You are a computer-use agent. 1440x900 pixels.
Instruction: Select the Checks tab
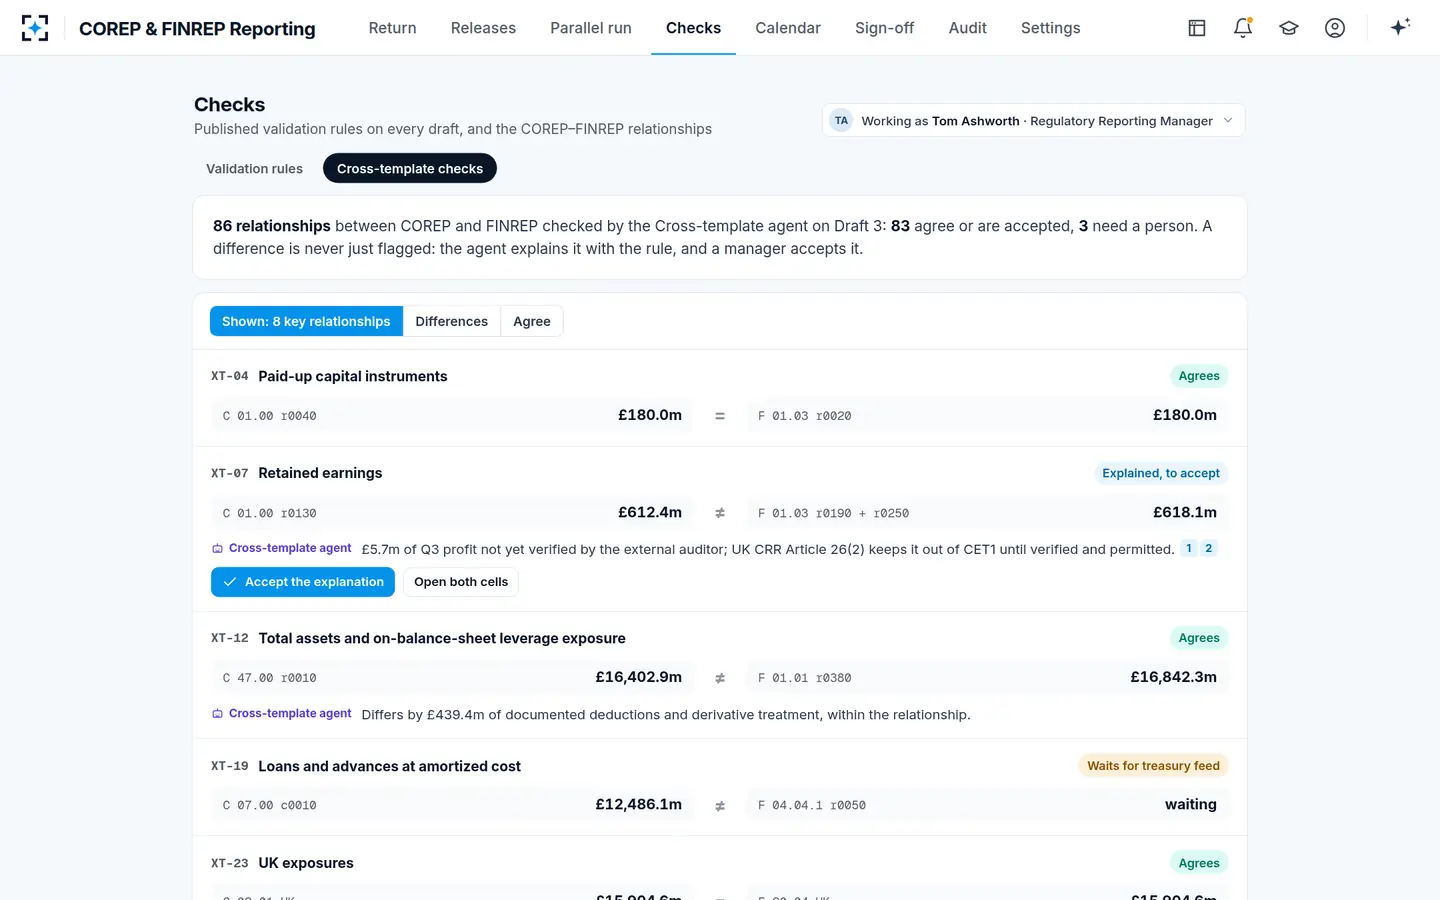[693, 28]
